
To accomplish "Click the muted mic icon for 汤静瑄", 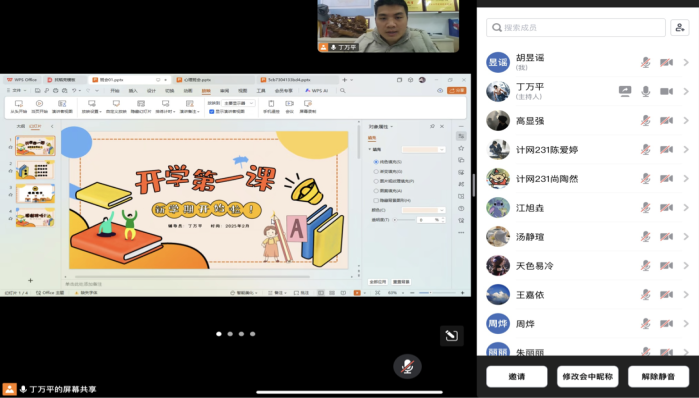I will pos(646,237).
